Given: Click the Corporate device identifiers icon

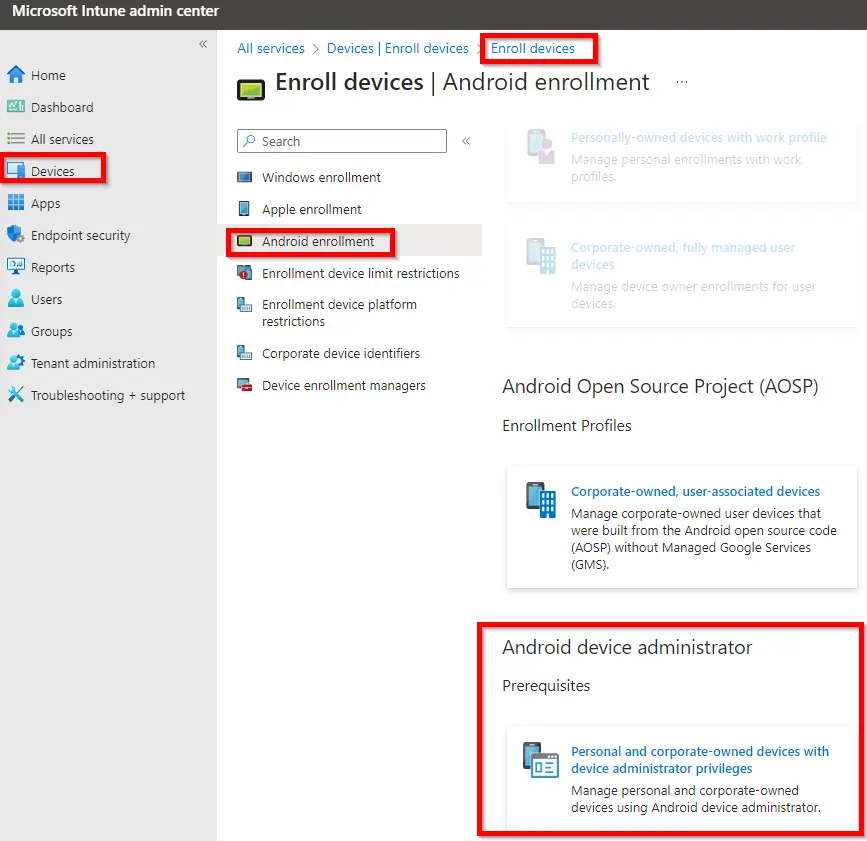Looking at the screenshot, I should (x=244, y=352).
